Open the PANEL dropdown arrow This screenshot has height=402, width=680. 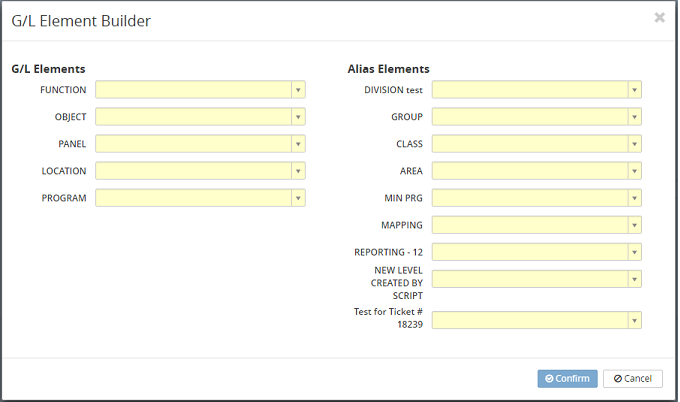click(x=298, y=144)
